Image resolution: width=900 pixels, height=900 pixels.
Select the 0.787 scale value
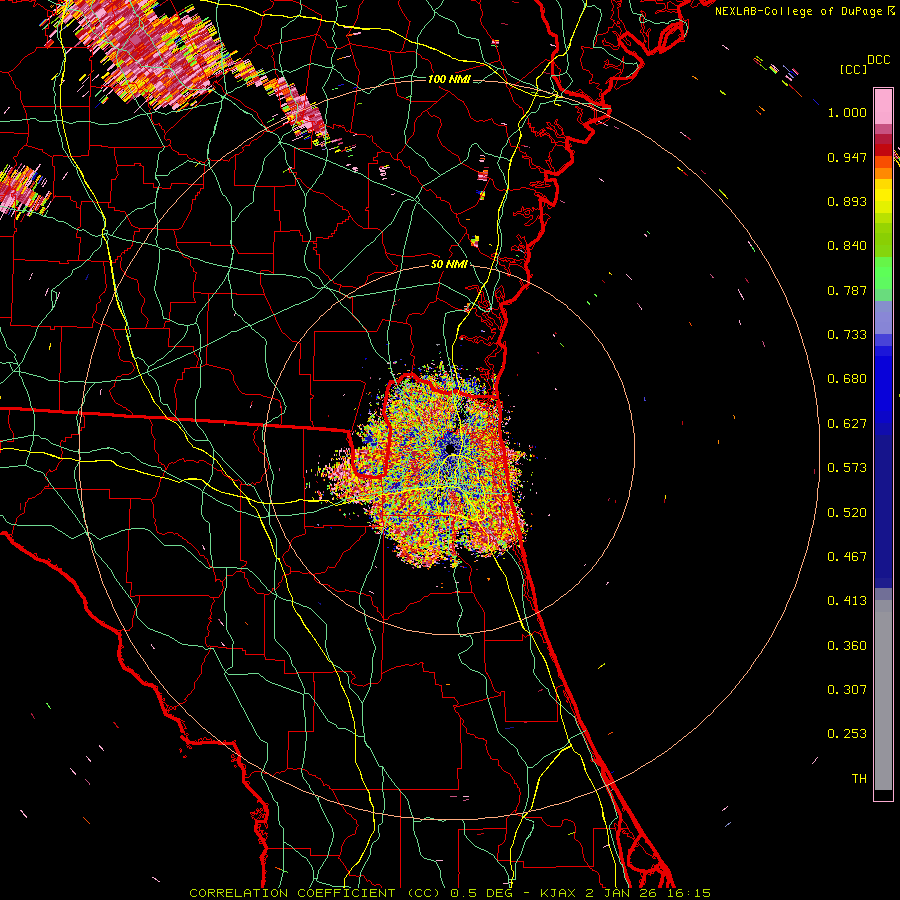(x=847, y=290)
